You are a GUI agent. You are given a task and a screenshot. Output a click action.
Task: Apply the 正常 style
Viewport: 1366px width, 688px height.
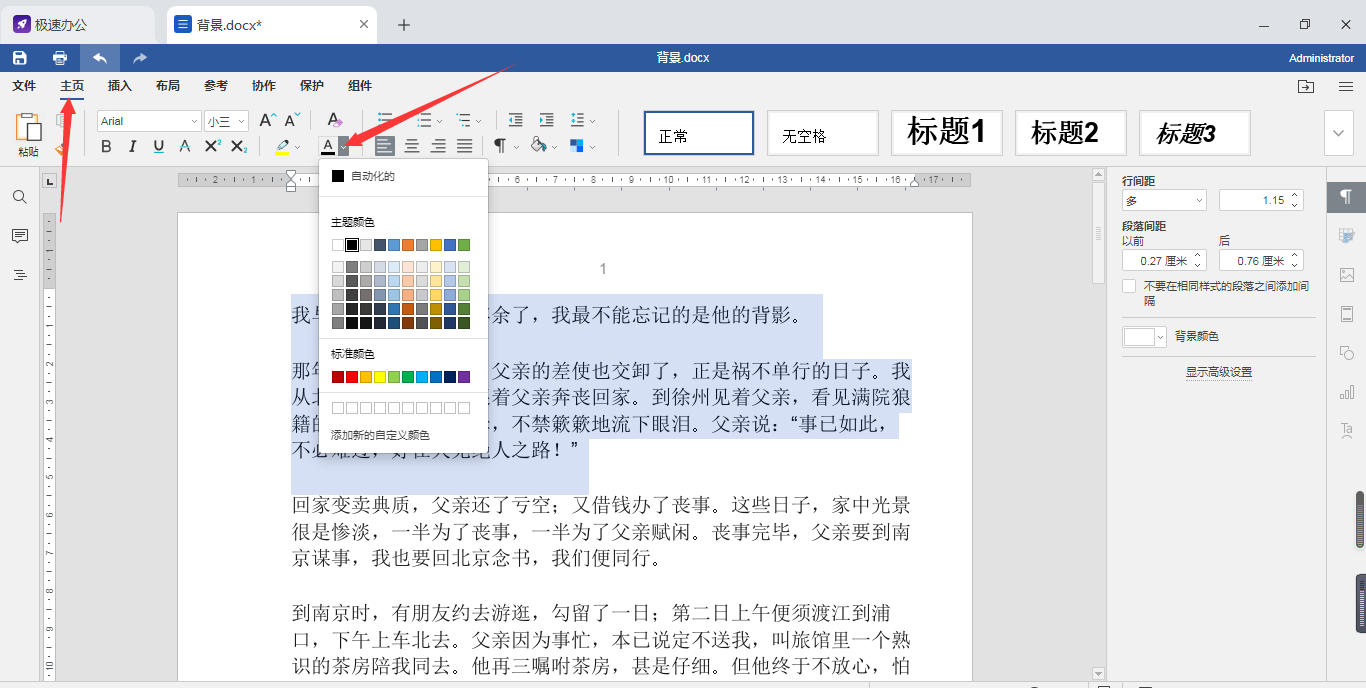pyautogui.click(x=698, y=133)
